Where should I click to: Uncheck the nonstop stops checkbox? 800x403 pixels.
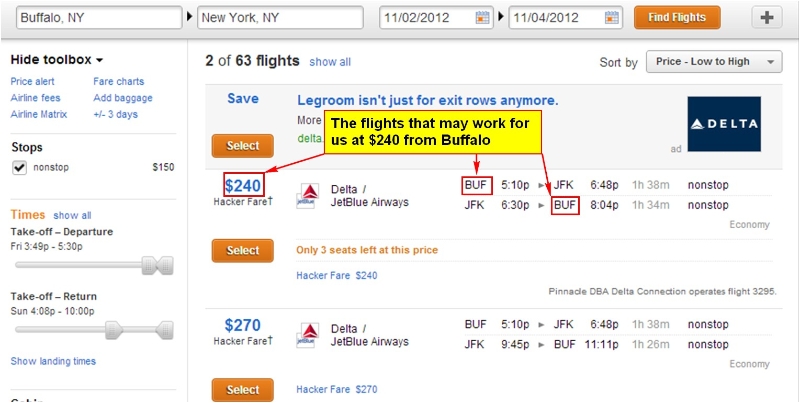(19, 168)
